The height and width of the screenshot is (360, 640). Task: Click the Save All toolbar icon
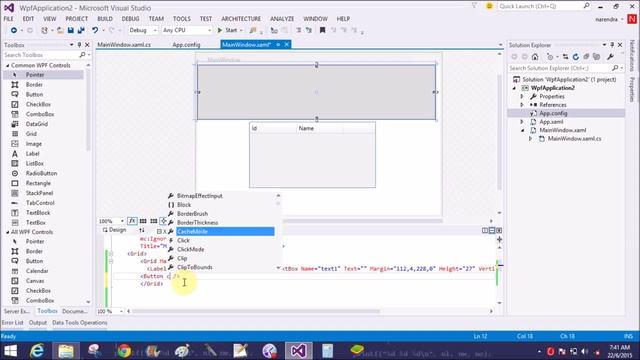point(81,30)
